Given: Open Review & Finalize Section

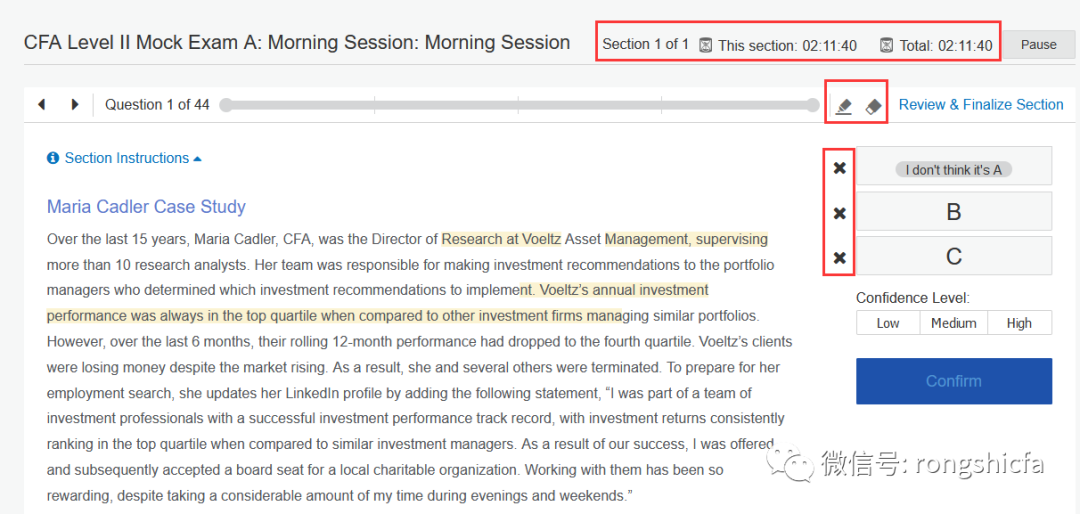Looking at the screenshot, I should (x=980, y=104).
